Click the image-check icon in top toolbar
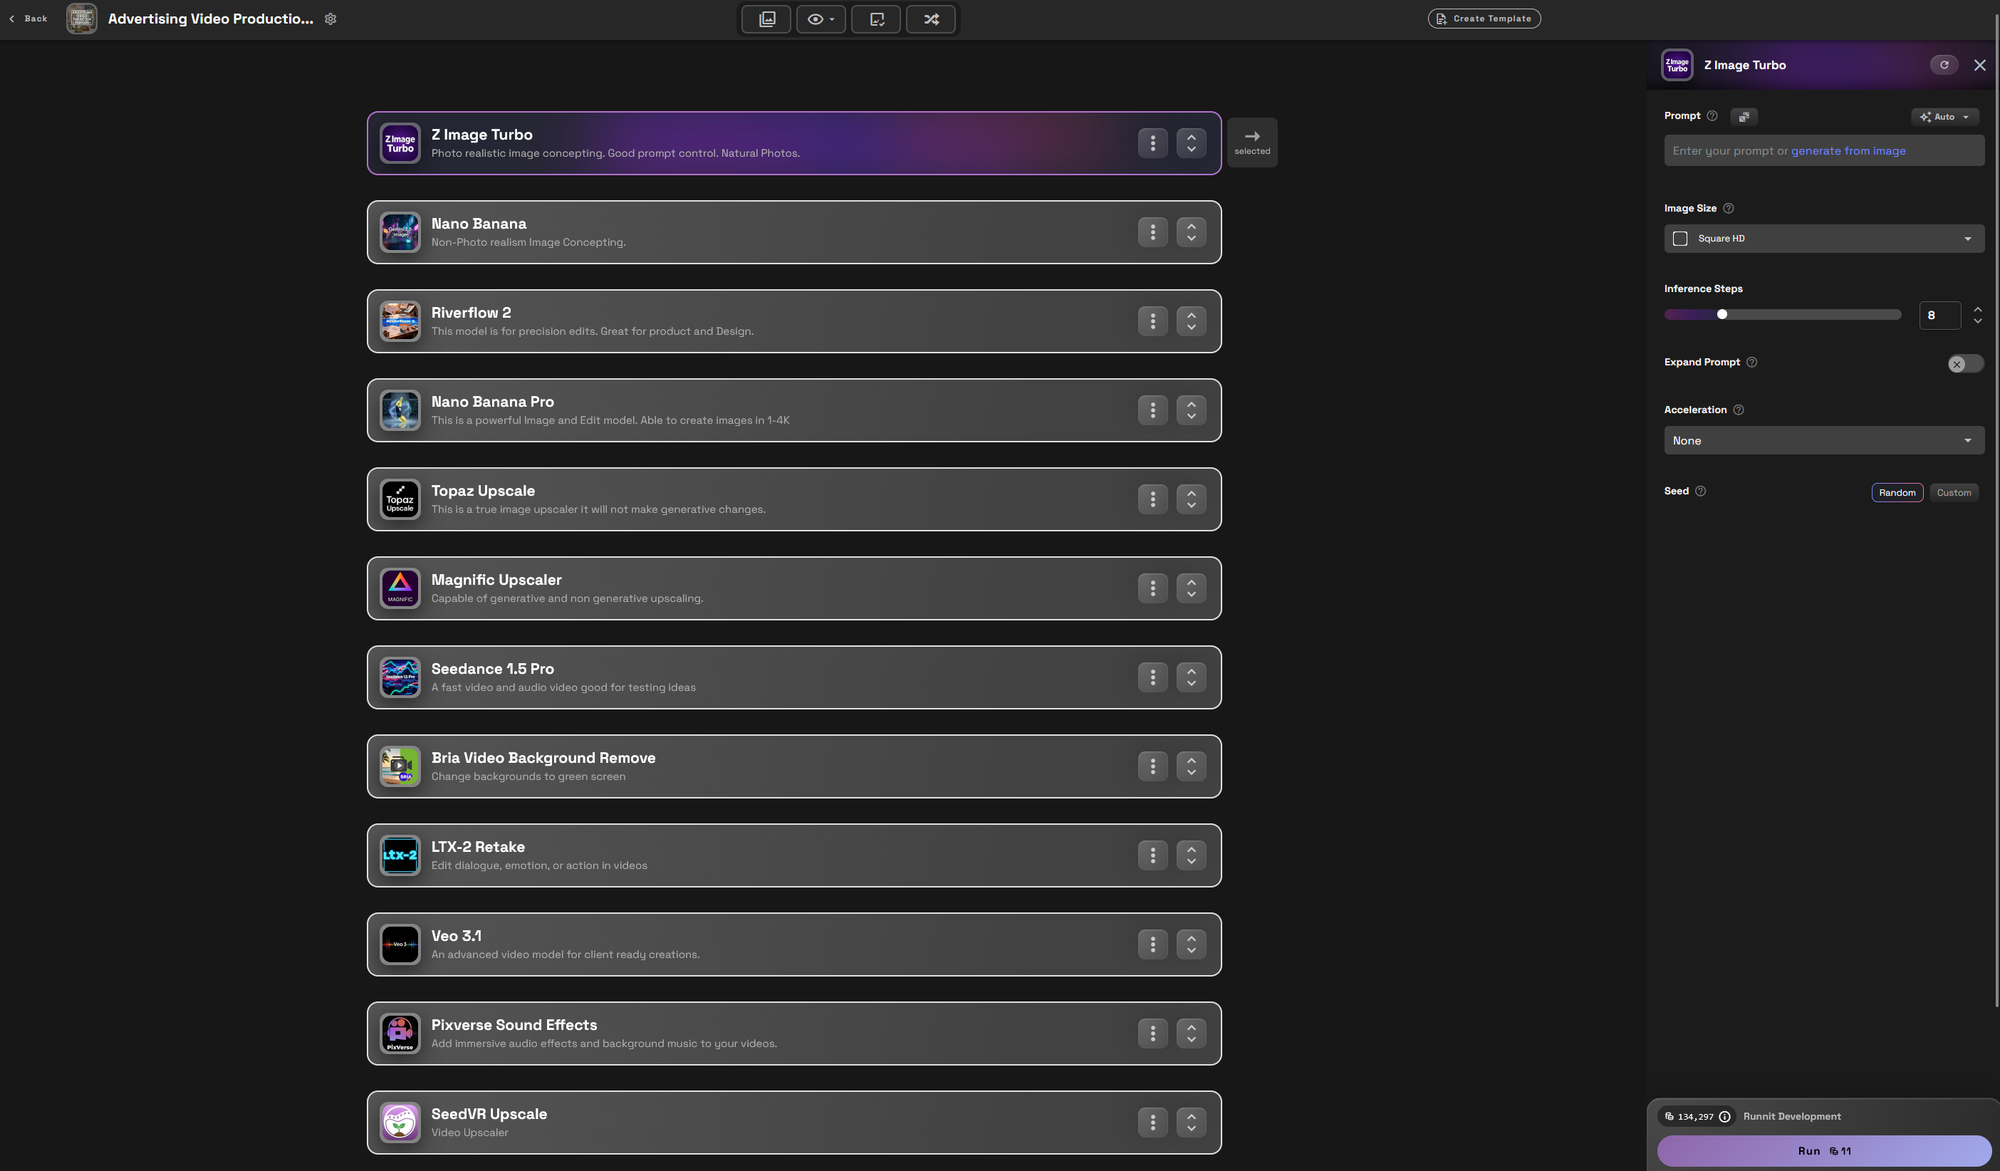2000x1171 pixels. pos(876,19)
